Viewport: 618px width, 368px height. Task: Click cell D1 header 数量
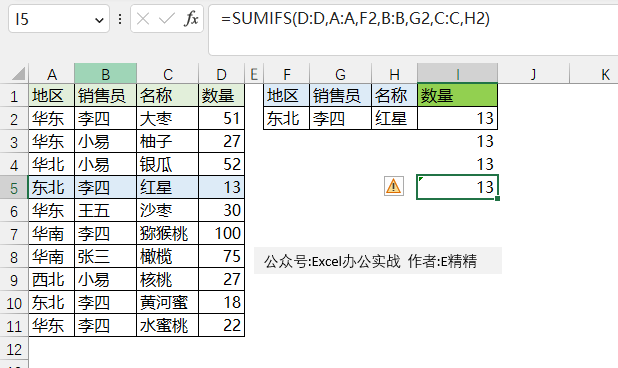point(222,95)
